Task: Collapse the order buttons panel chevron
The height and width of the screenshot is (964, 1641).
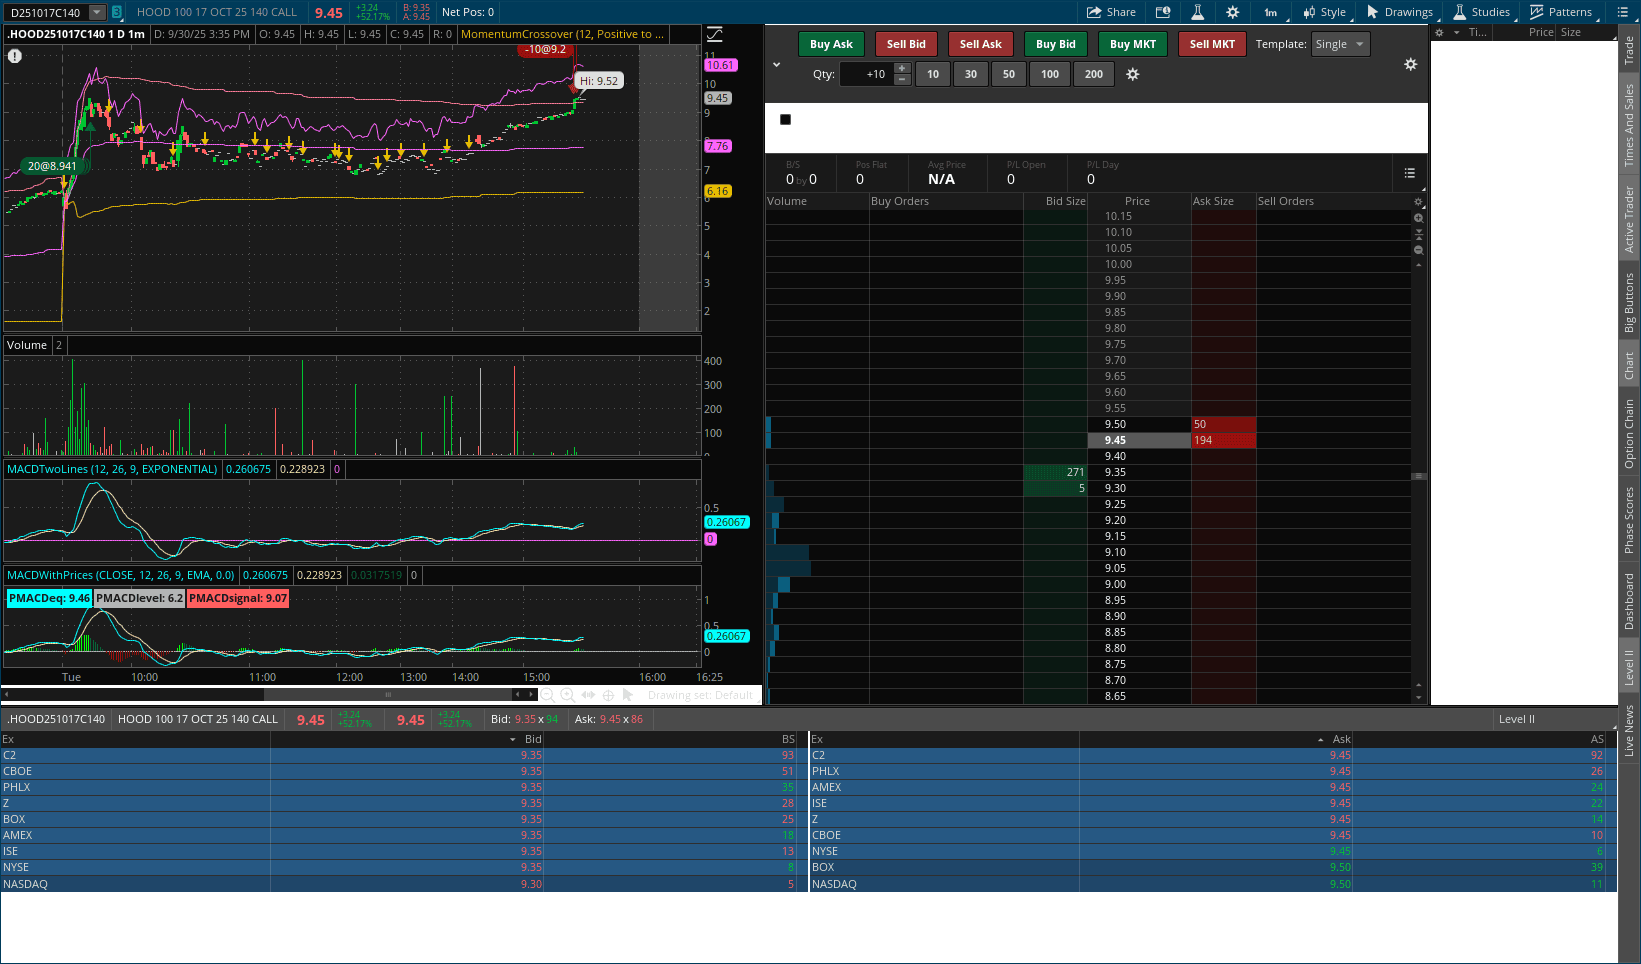Action: (777, 65)
